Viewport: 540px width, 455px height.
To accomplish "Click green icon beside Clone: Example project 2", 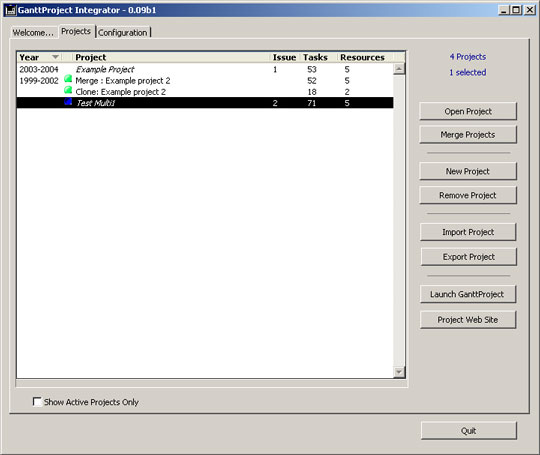I will coord(68,91).
